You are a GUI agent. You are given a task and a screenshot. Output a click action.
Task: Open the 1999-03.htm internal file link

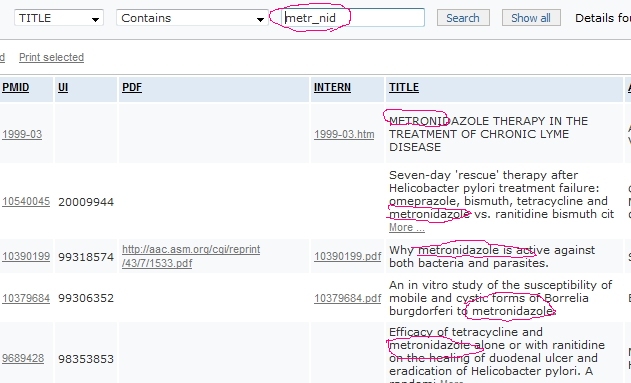point(344,134)
